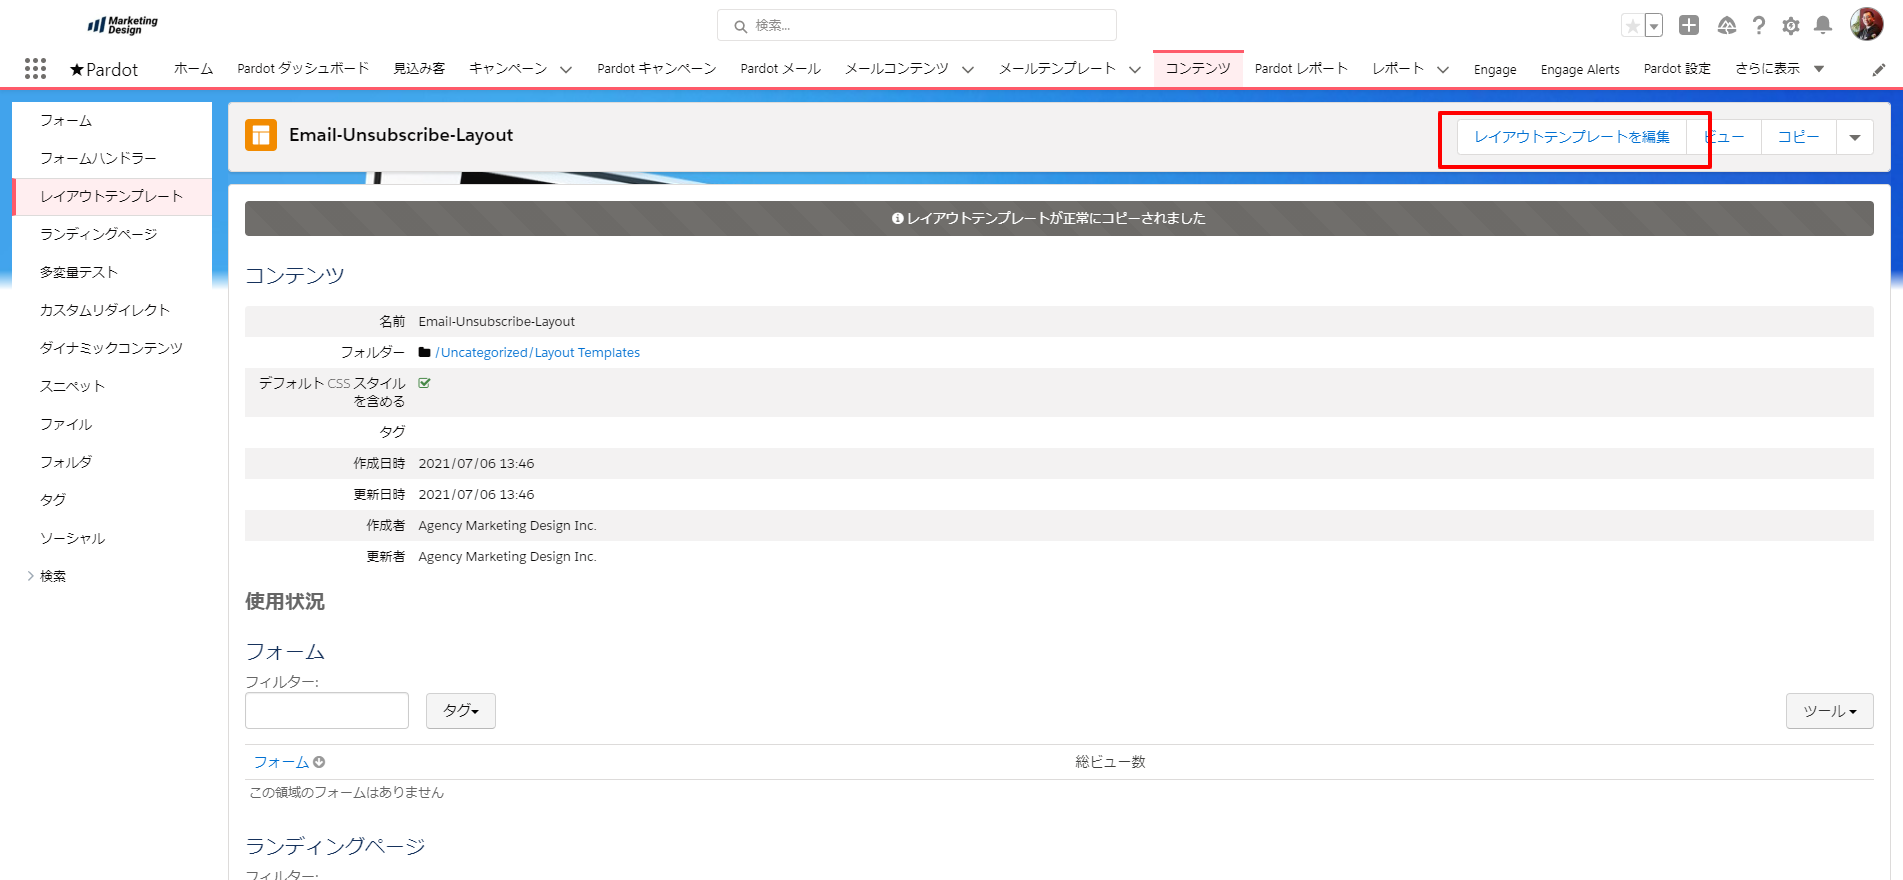Screen dimensions: 1903x880
Task: Open the dropdown arrow beside コピー button
Action: click(1854, 137)
